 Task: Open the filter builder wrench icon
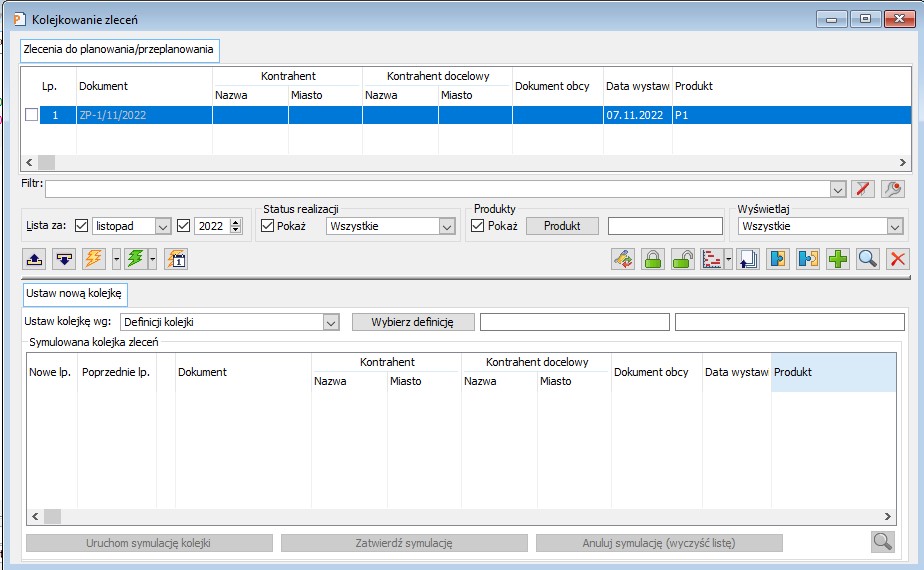coord(893,189)
